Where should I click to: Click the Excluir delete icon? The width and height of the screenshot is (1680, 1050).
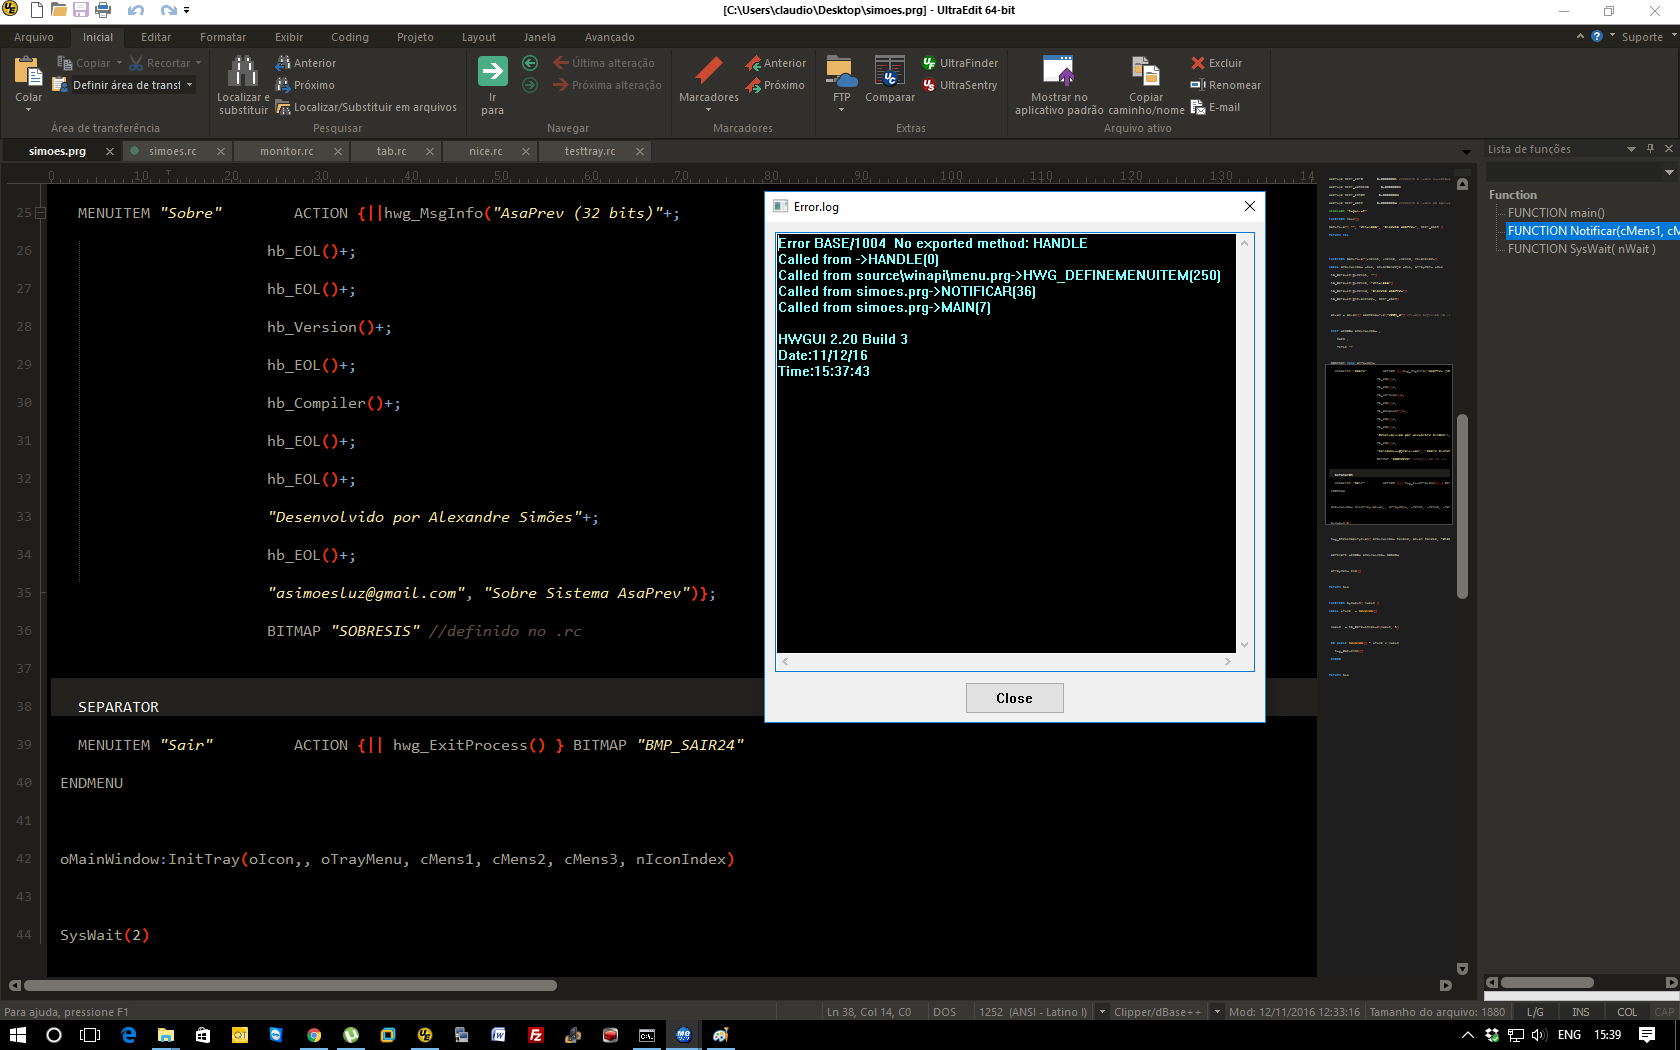click(x=1216, y=63)
